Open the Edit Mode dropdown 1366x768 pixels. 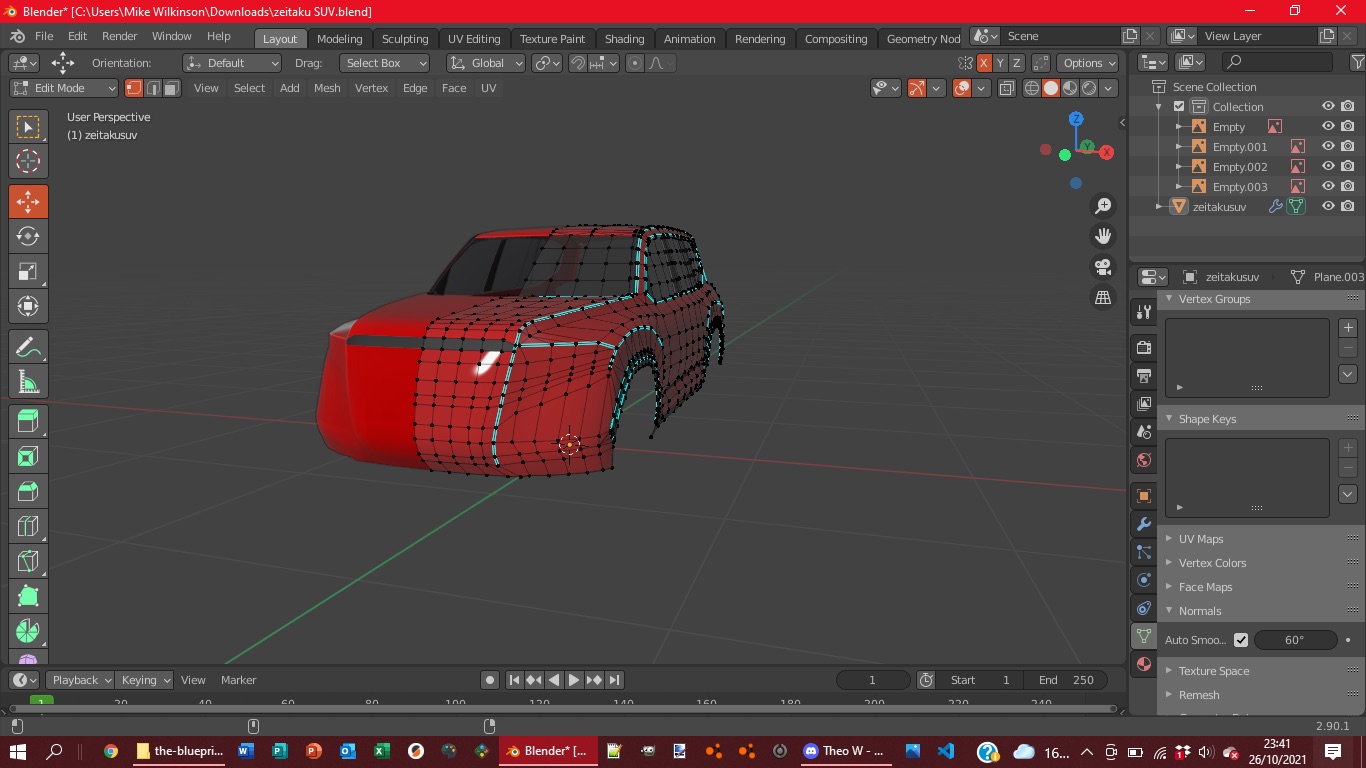tap(64, 88)
